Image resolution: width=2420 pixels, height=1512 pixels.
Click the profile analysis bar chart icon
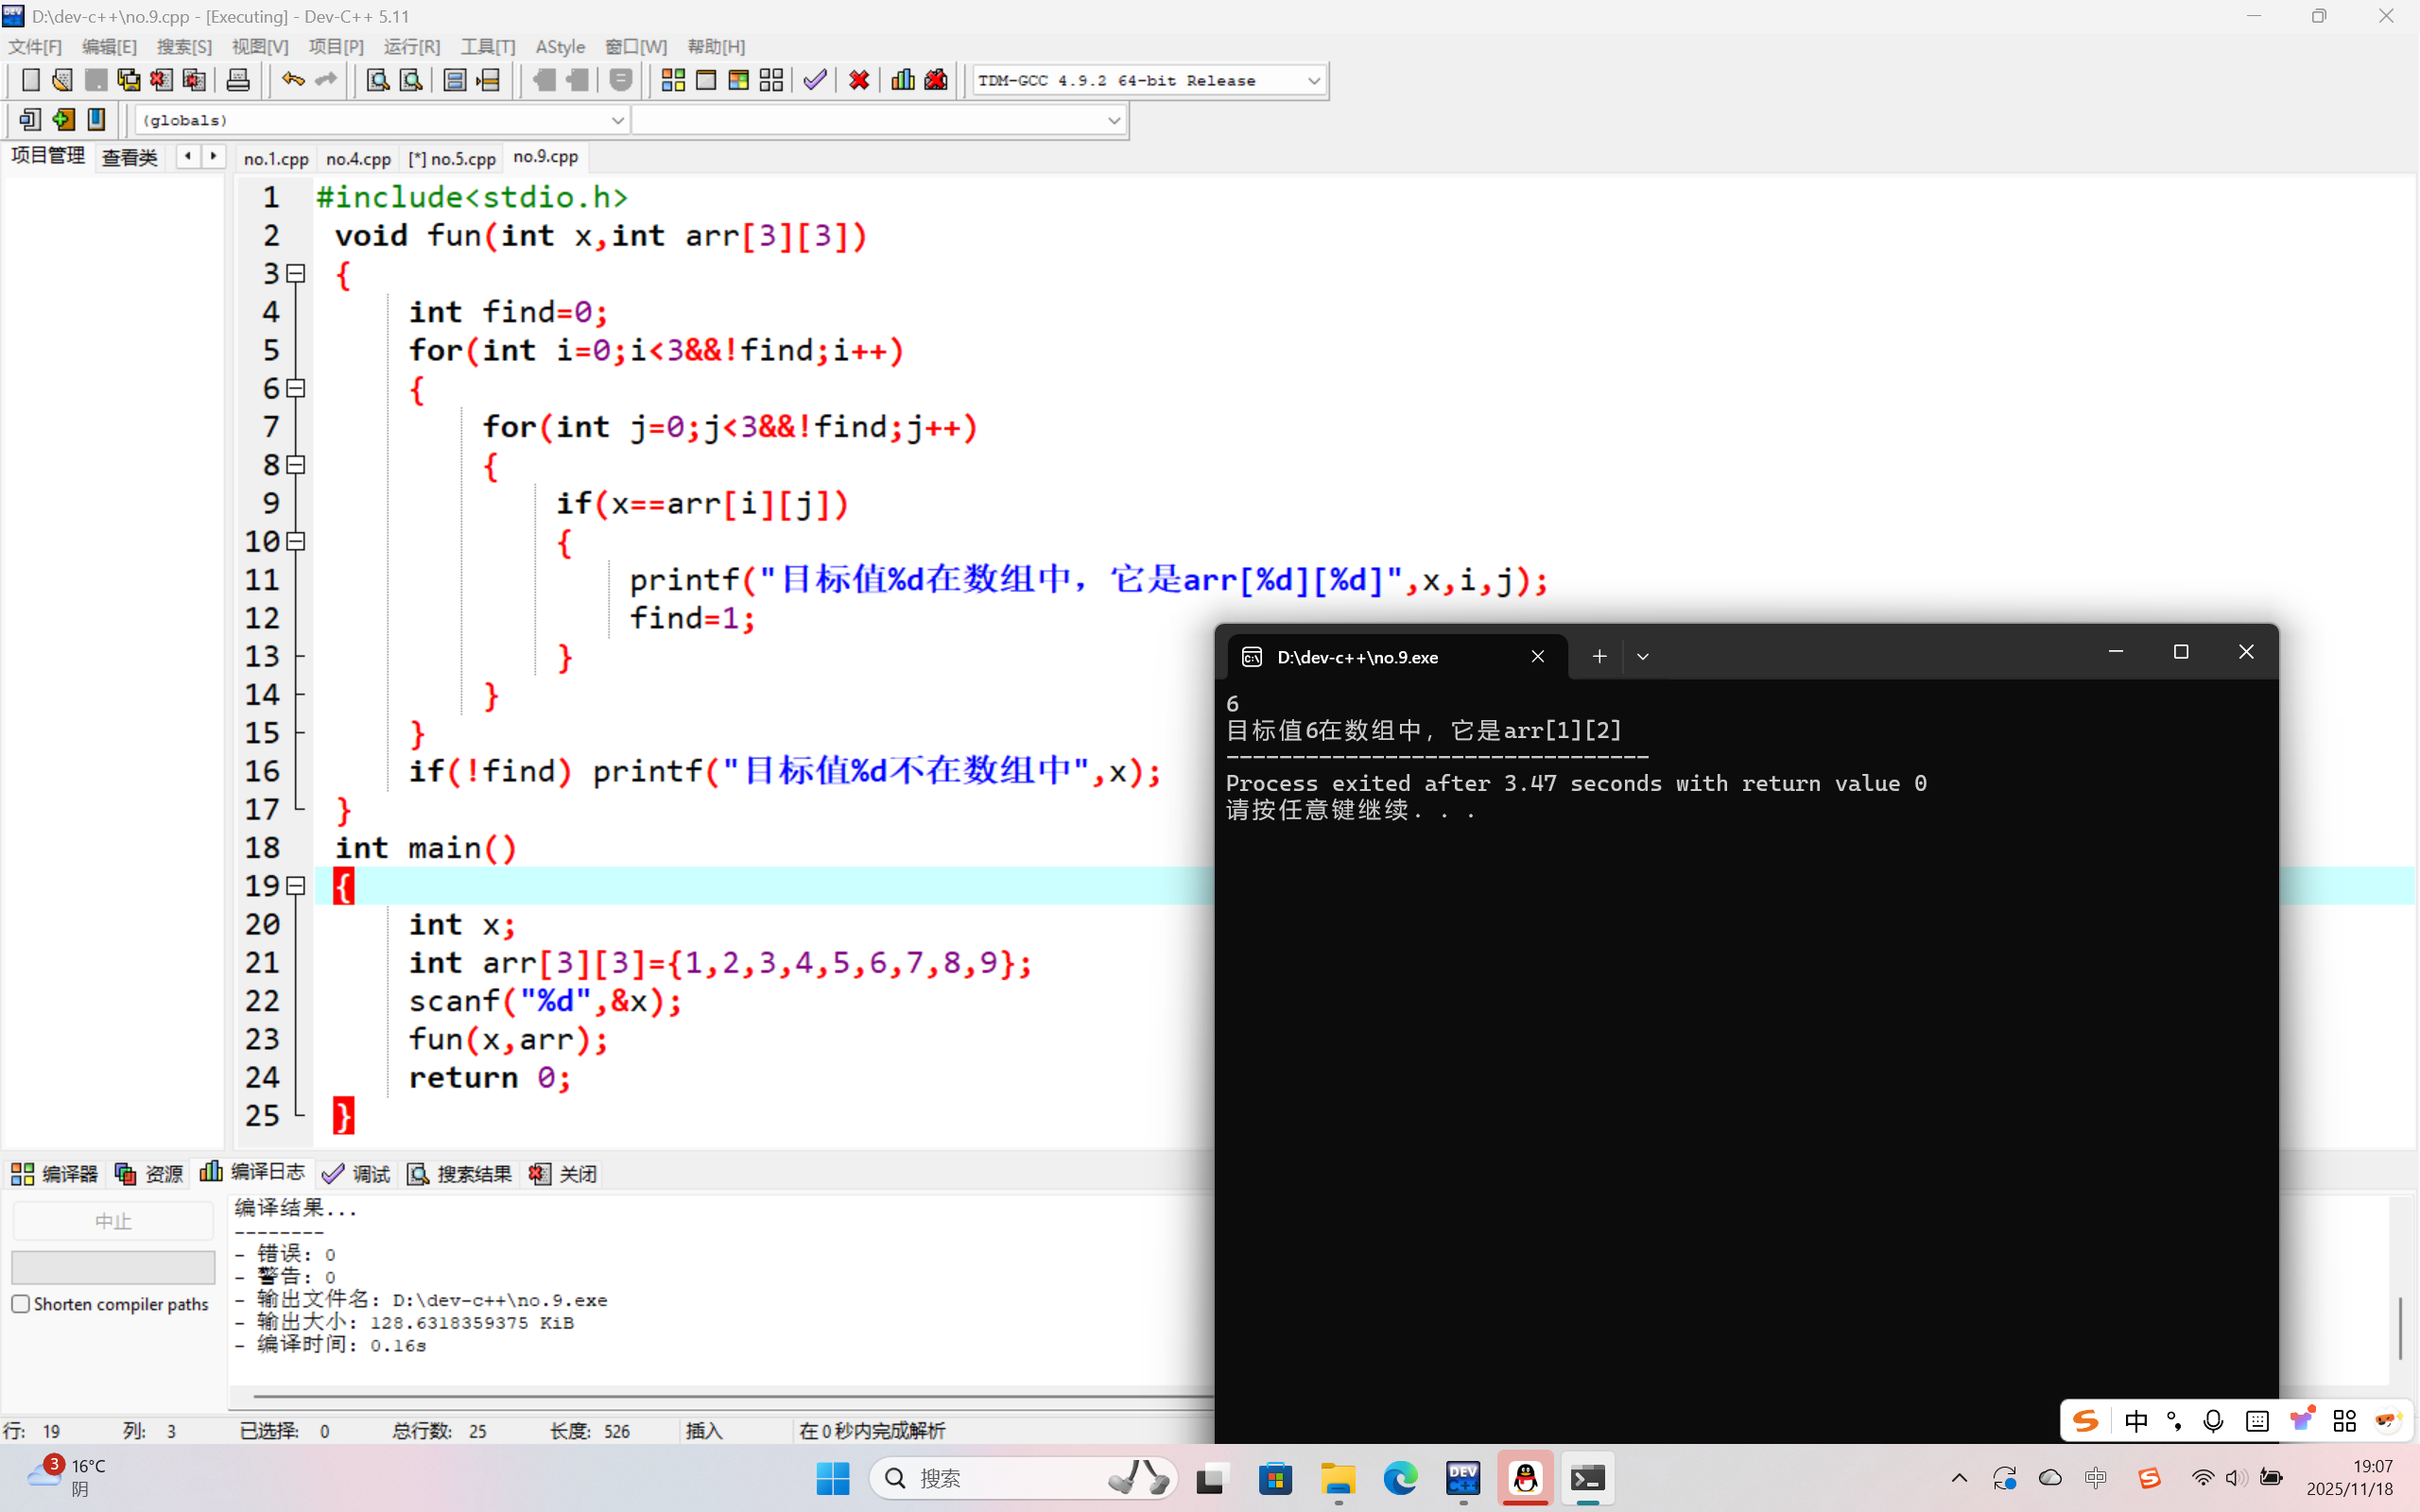[902, 80]
